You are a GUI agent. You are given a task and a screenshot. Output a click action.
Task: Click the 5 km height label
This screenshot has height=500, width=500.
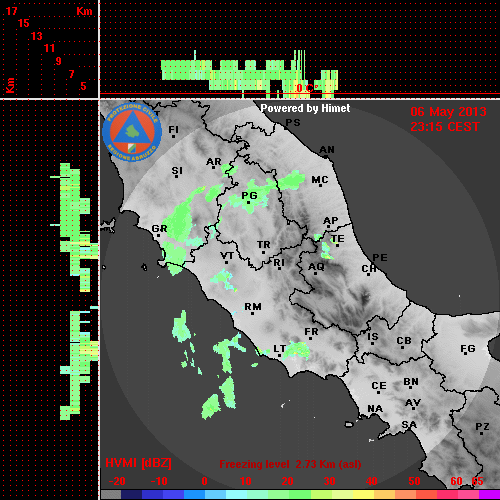[x=83, y=86]
